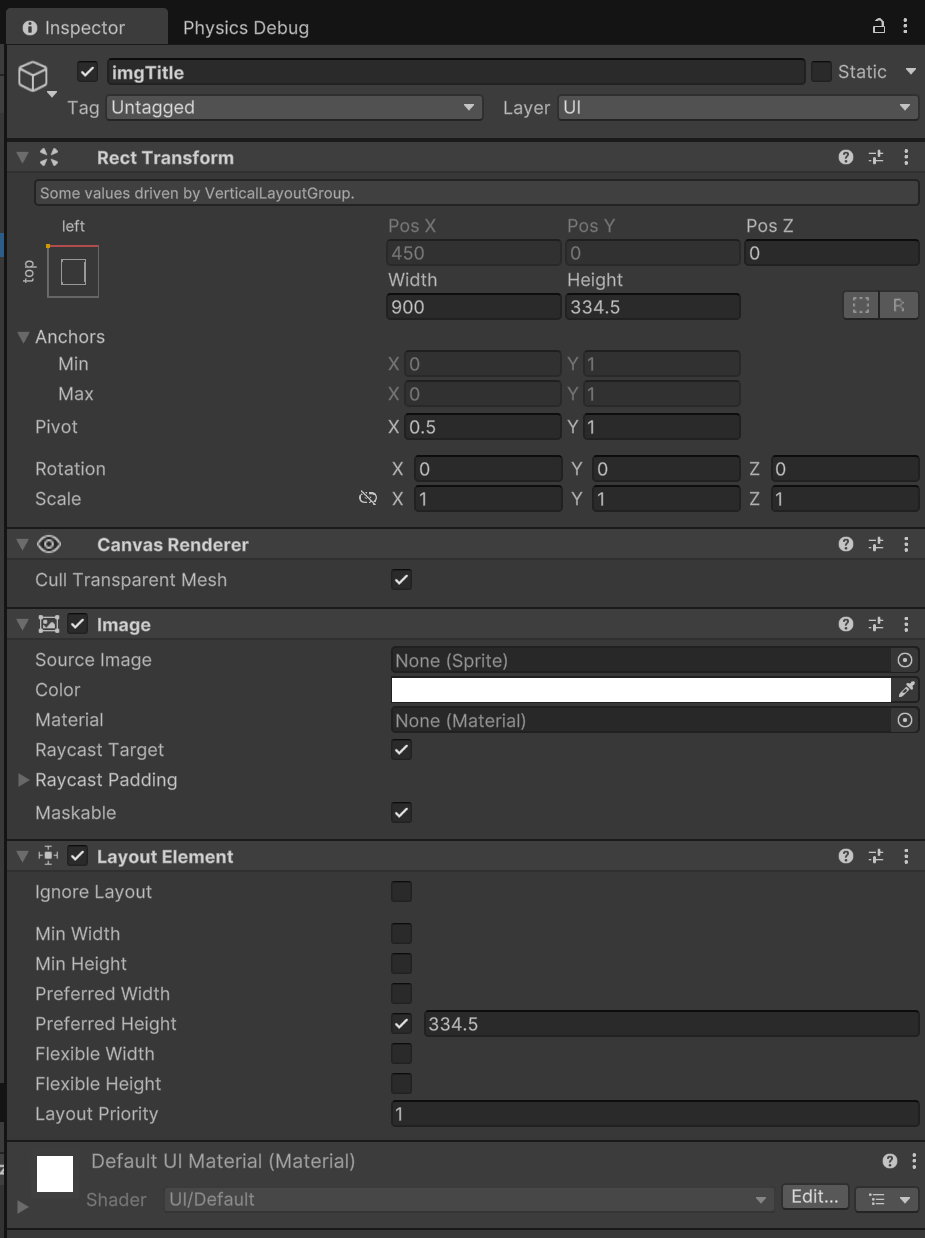The image size is (925, 1238).
Task: Click the shader Edit... button
Action: coord(815,1197)
